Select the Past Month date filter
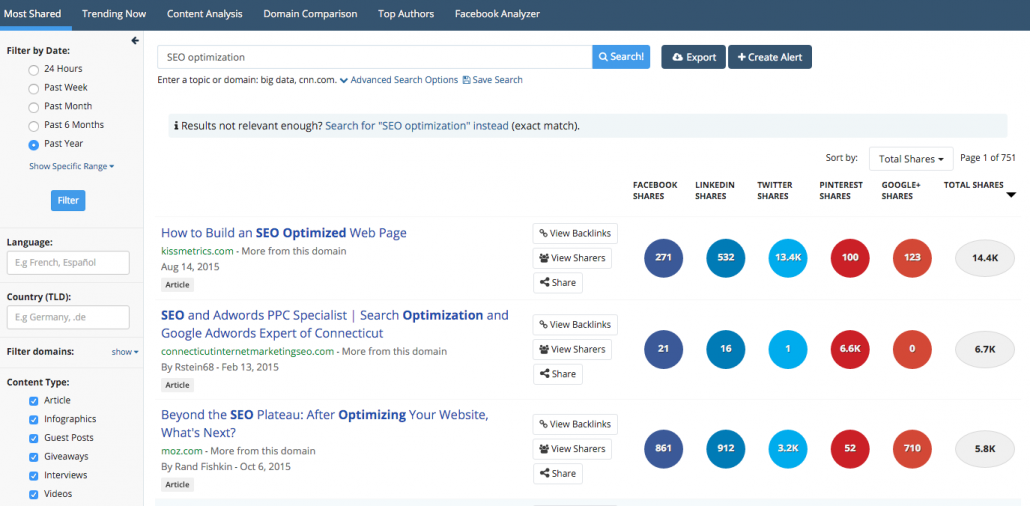This screenshot has height=506, width=1030. point(34,106)
